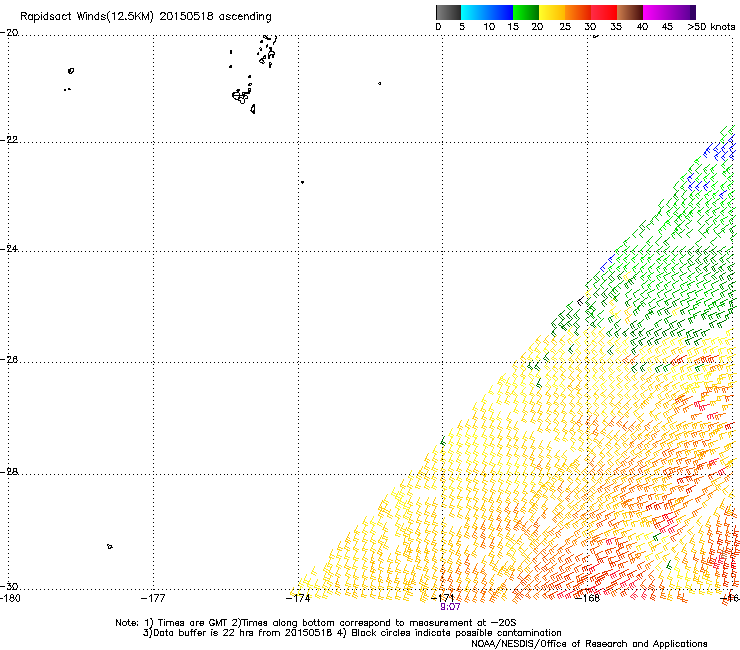Click the '-20' latitude axis label

click(x=9, y=33)
